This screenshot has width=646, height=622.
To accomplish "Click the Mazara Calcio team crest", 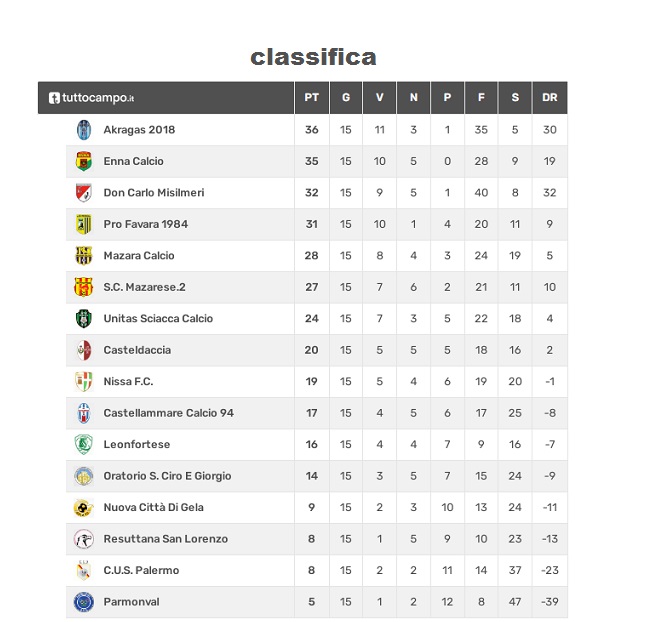I will click(84, 256).
